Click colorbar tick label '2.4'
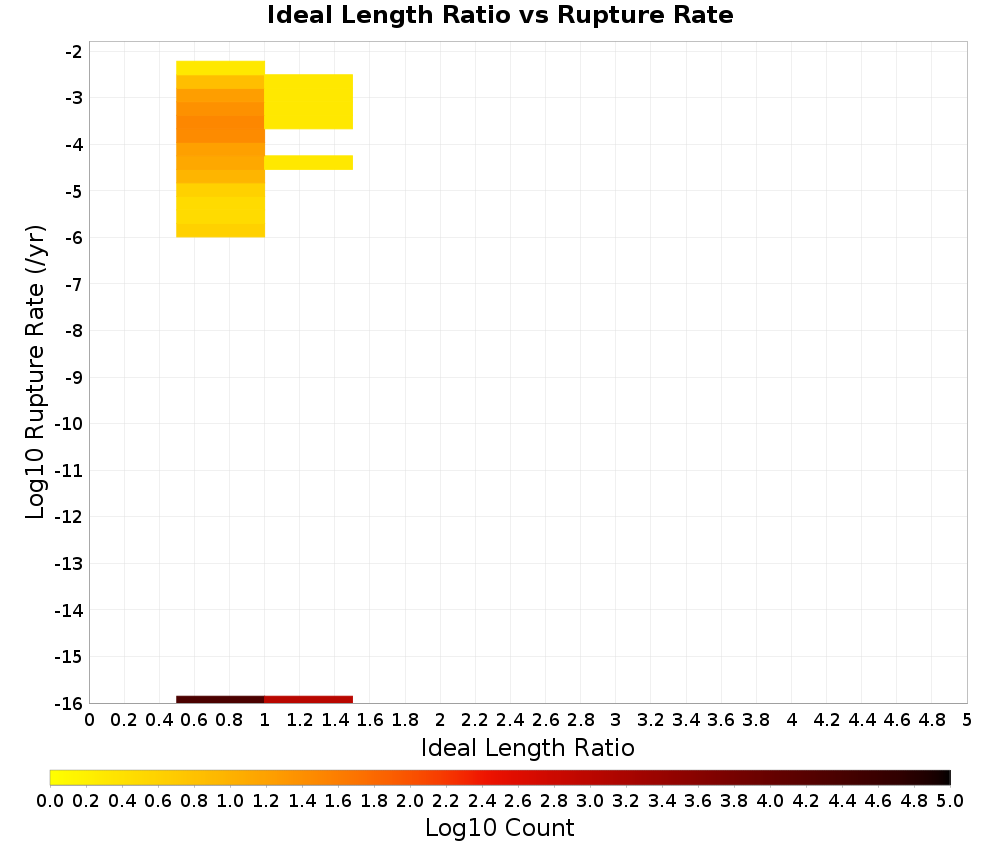This screenshot has height=850, width=1000. [482, 800]
